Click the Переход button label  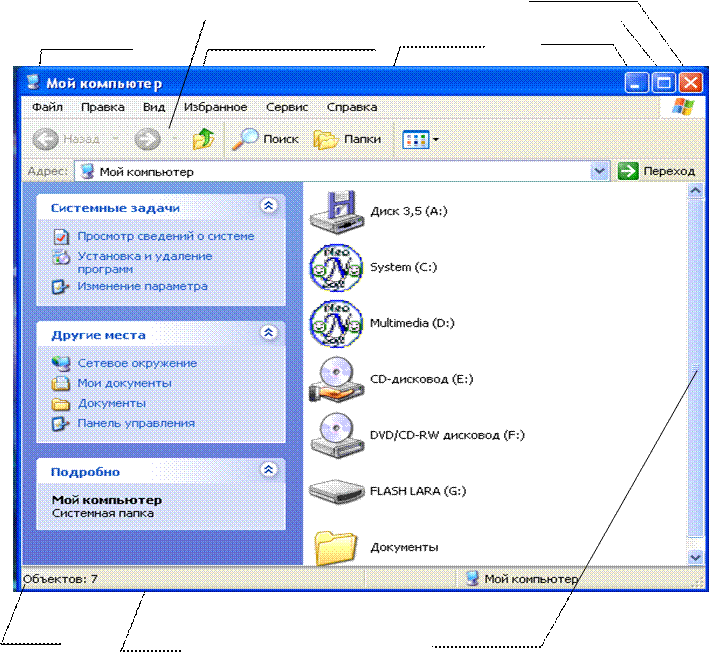(669, 171)
